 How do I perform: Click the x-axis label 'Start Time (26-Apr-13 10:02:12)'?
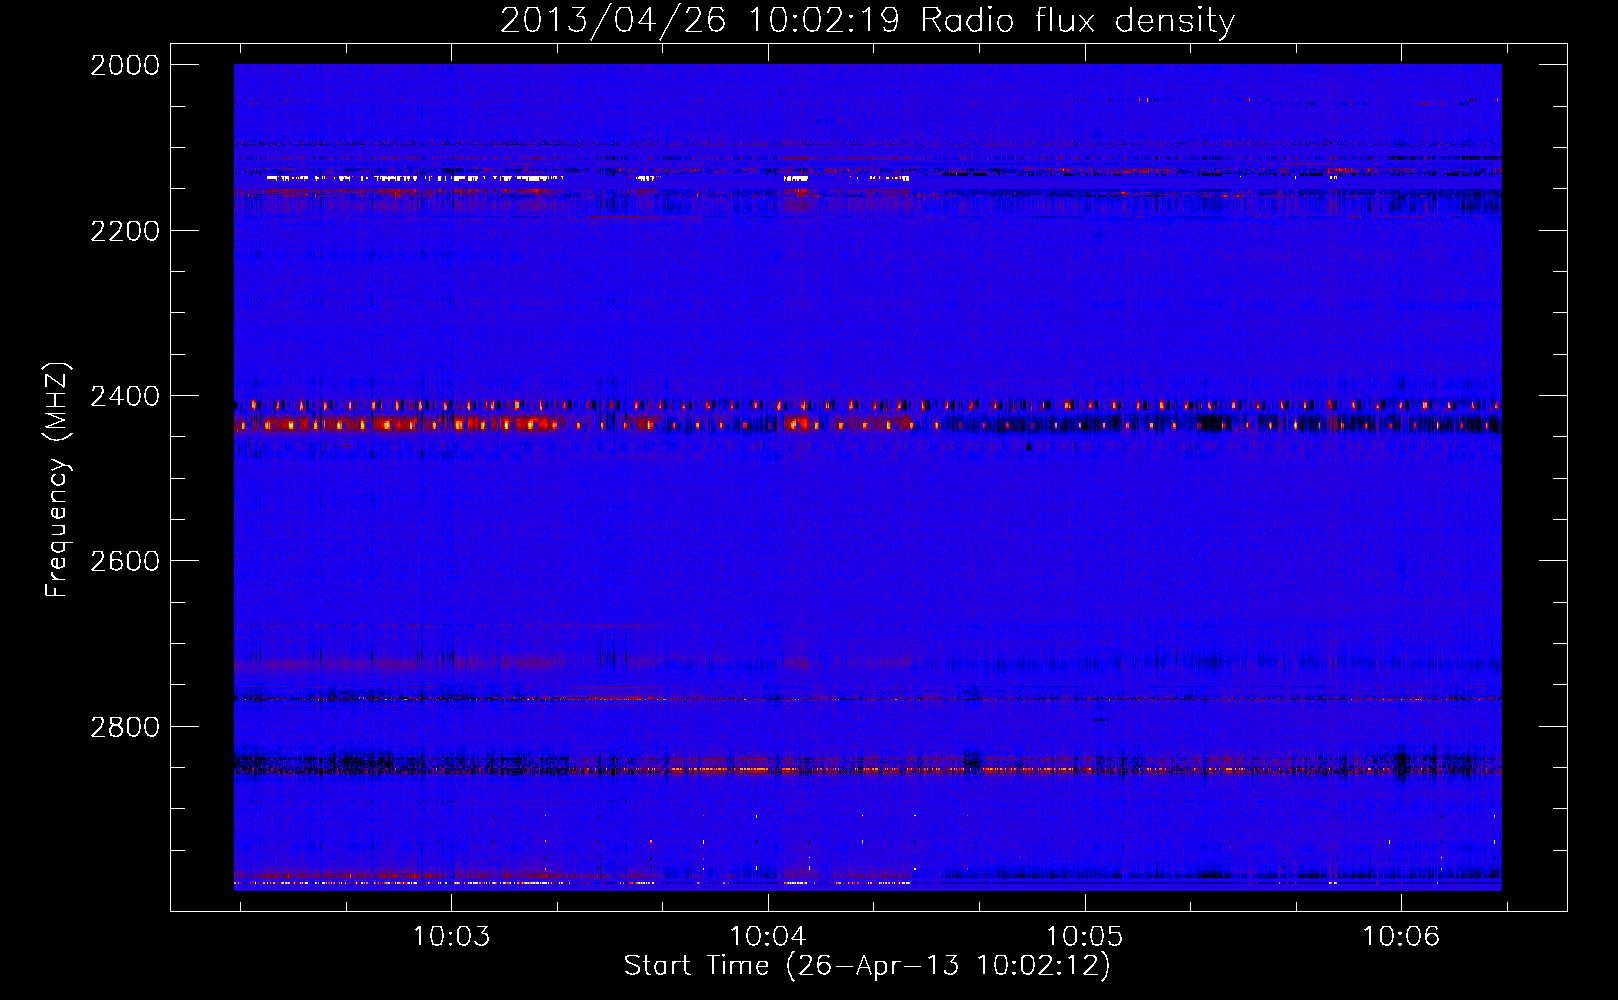[867, 966]
